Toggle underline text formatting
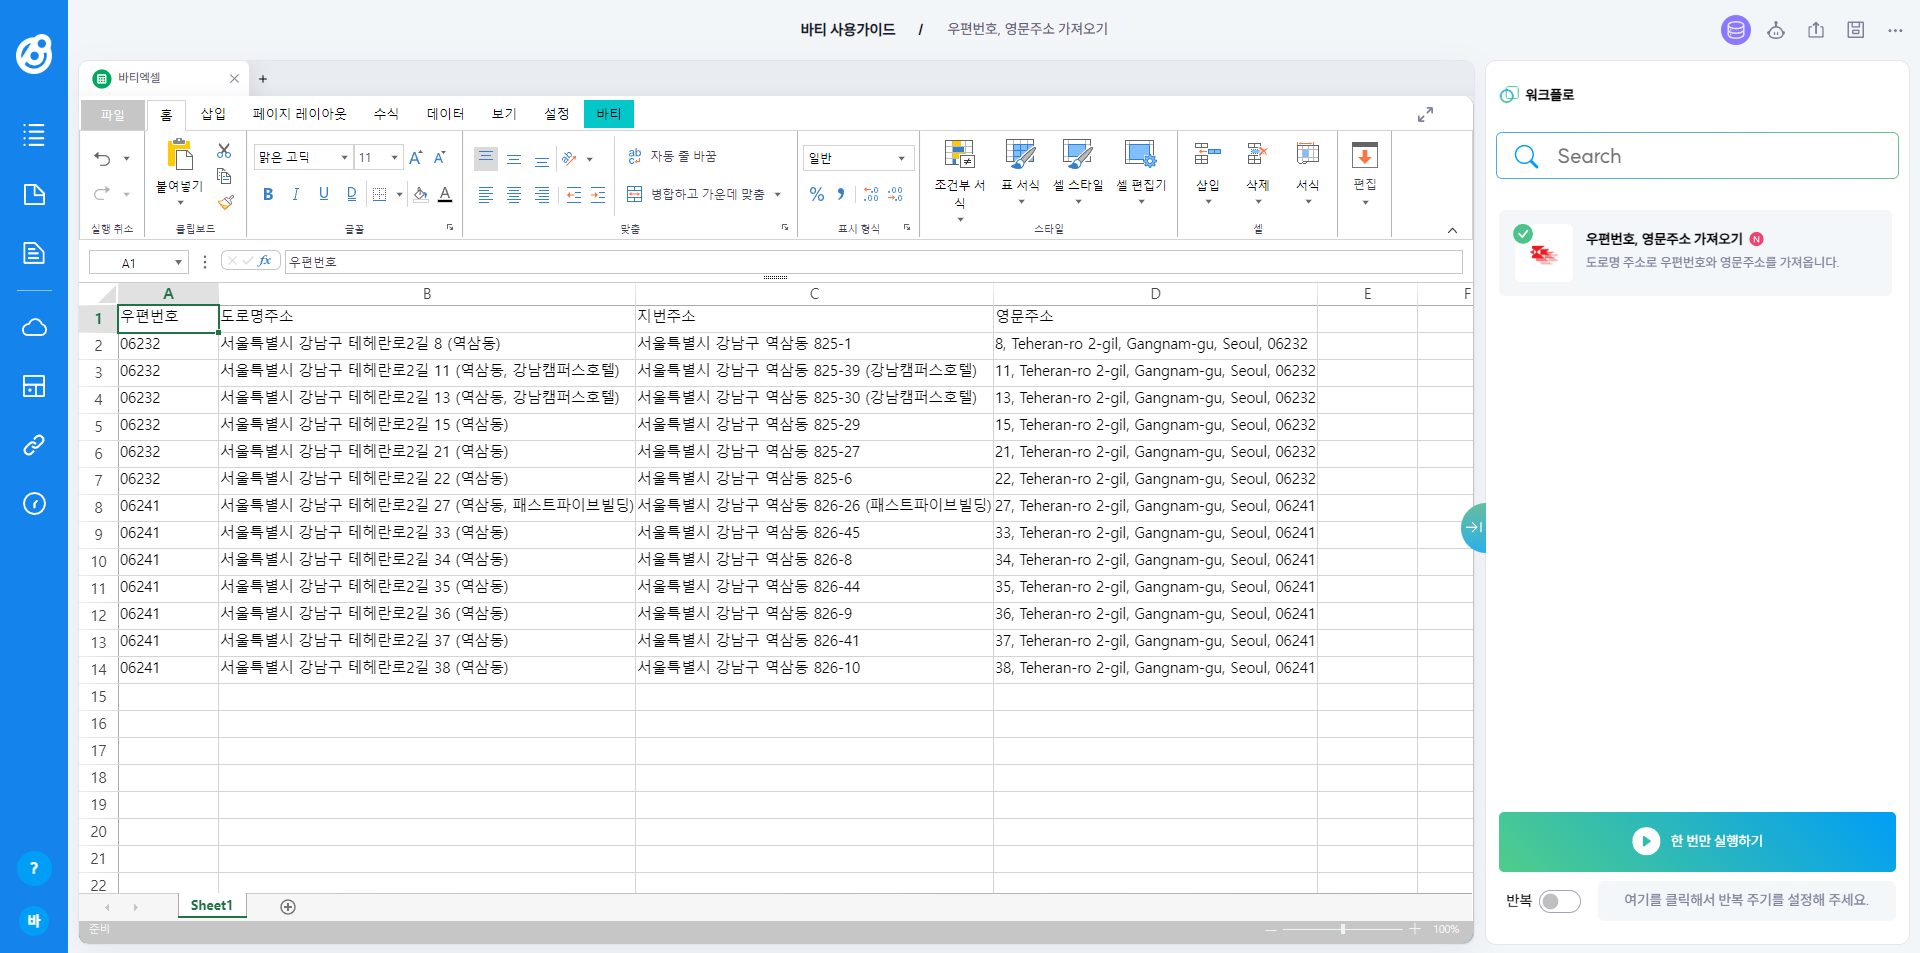 (323, 194)
